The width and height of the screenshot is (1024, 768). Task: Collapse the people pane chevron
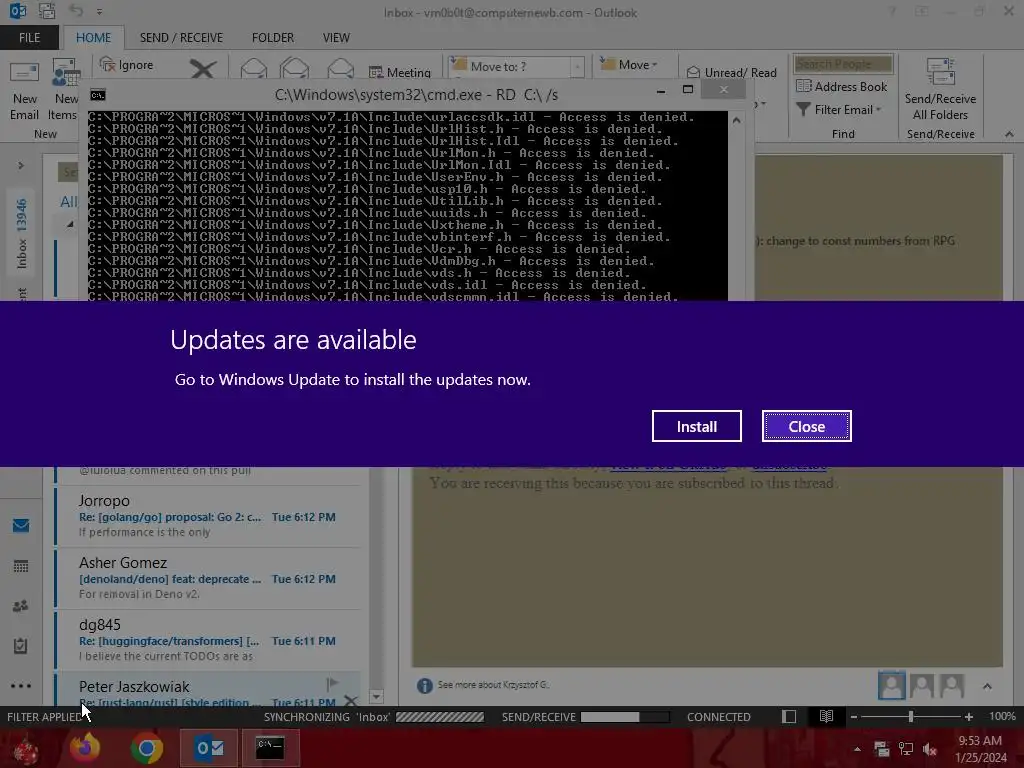pyautogui.click(x=987, y=686)
